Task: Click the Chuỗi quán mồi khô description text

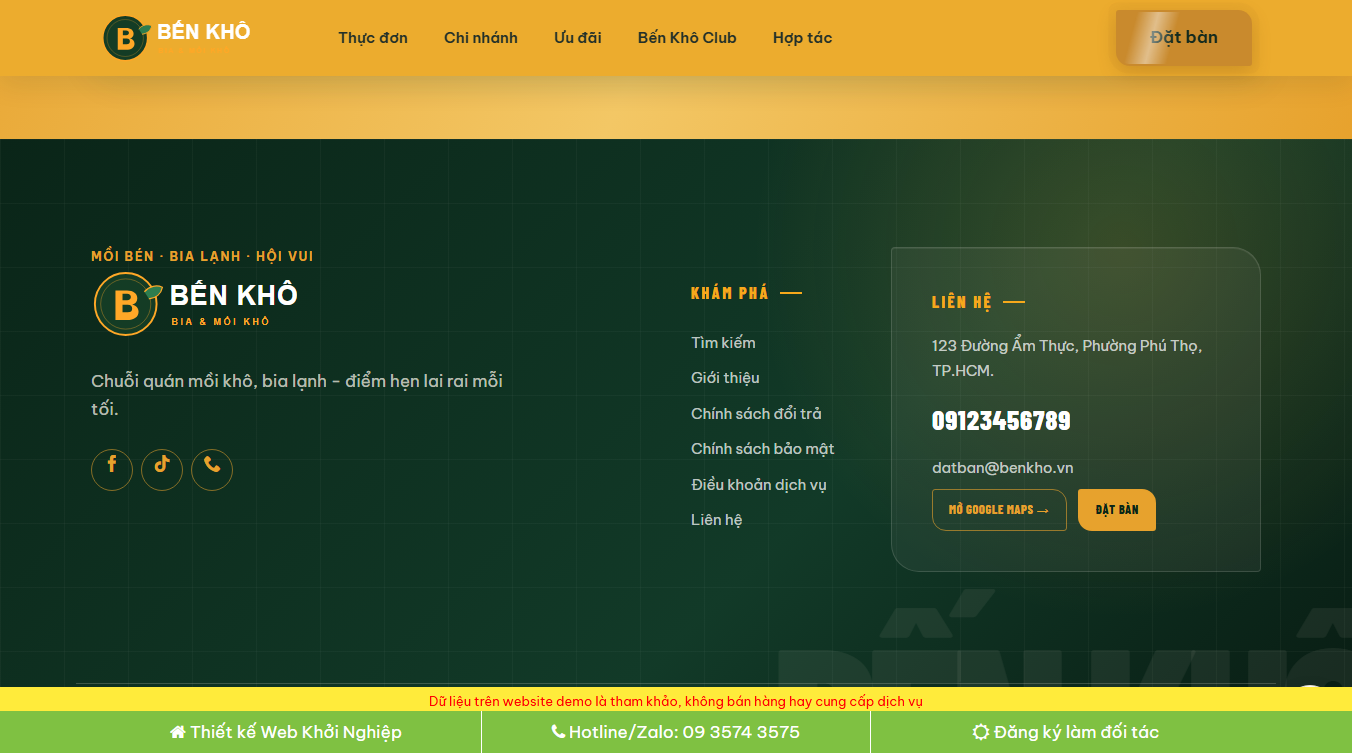Action: click(297, 395)
